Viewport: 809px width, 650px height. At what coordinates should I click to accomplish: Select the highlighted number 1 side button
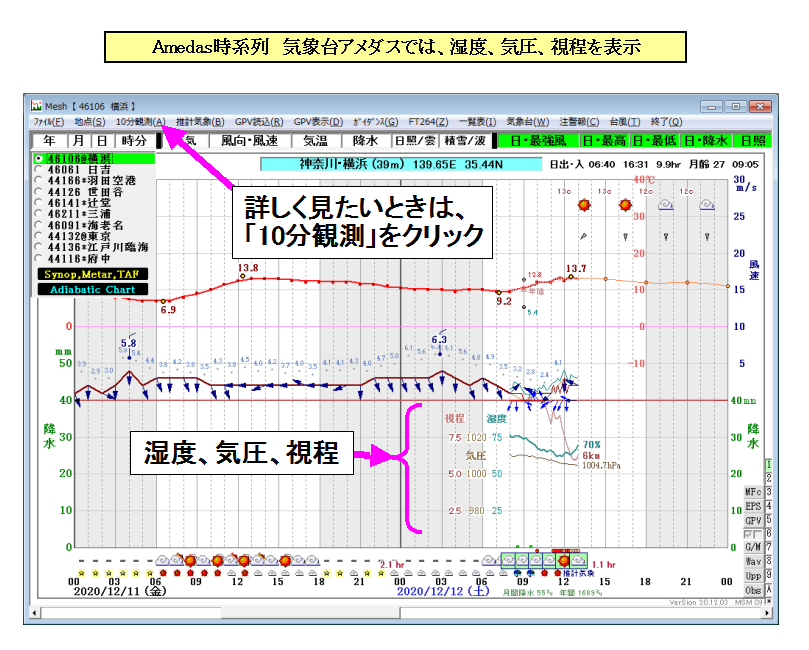(769, 464)
